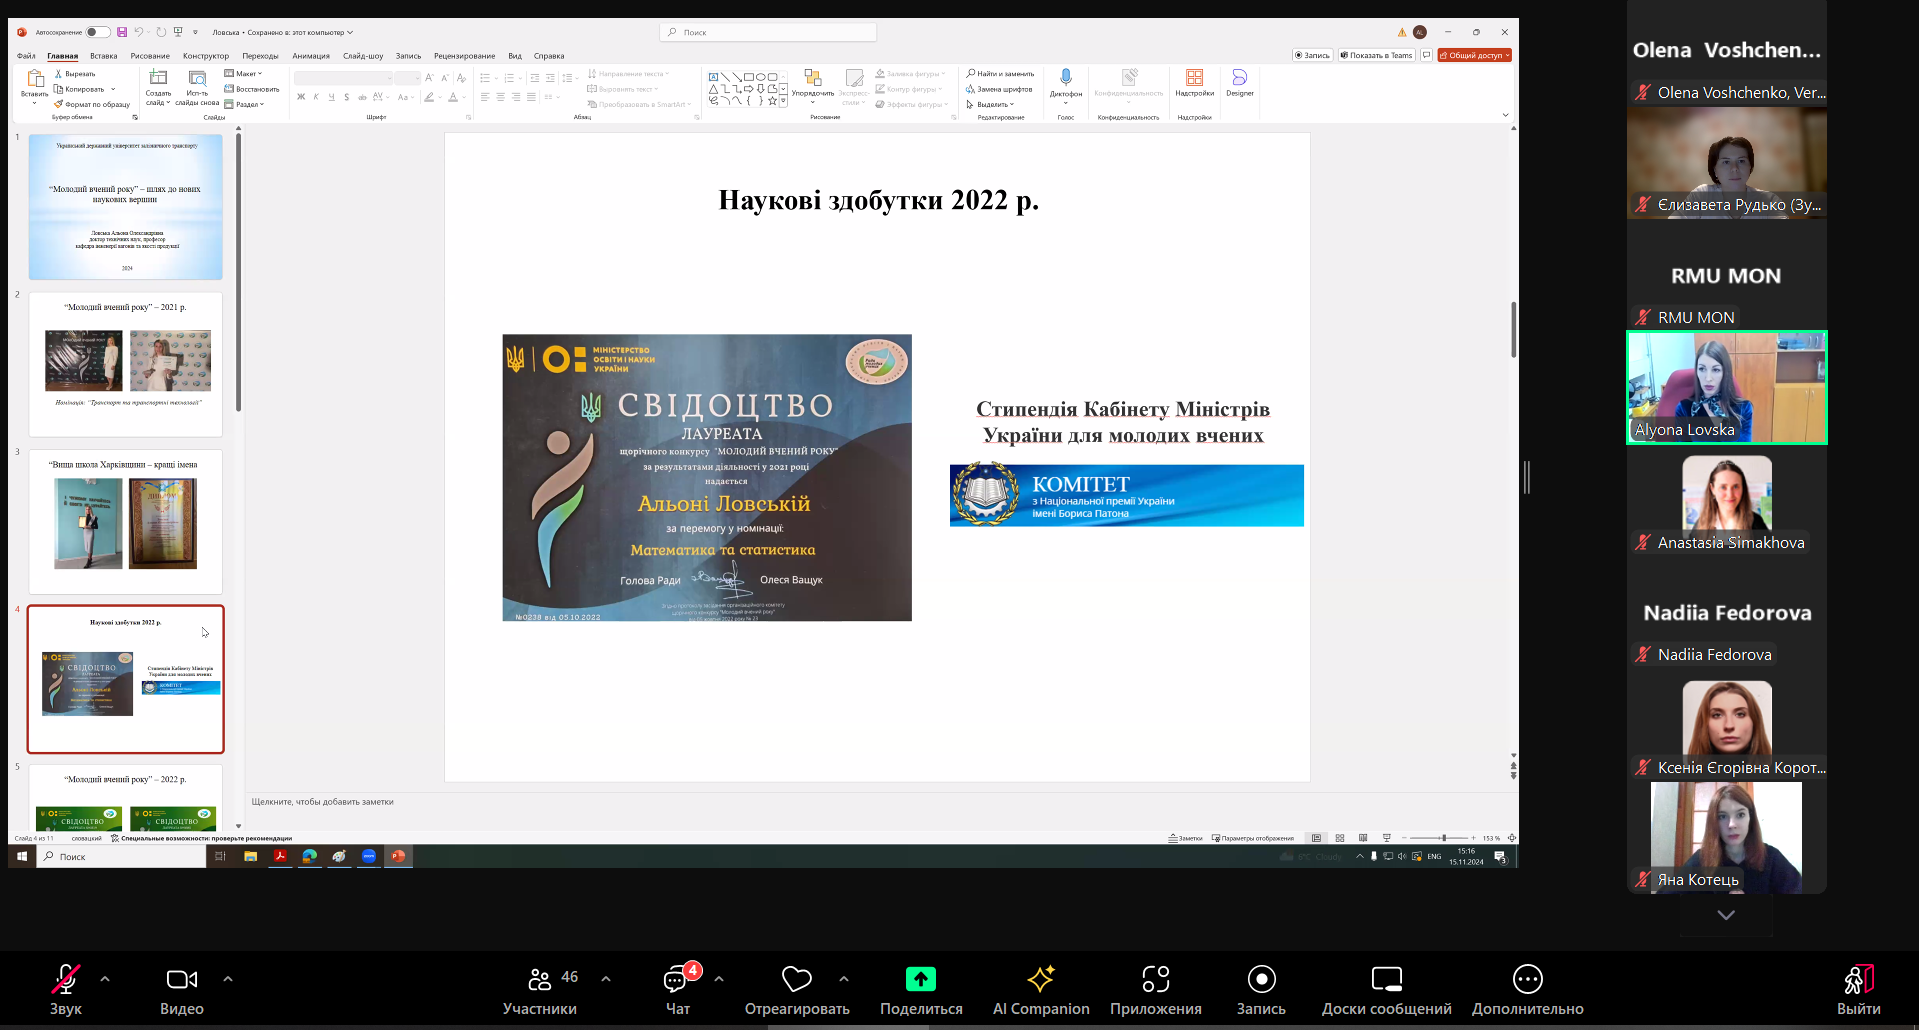
Task: Expand audio options arrow next to Звук
Action: [x=105, y=979]
